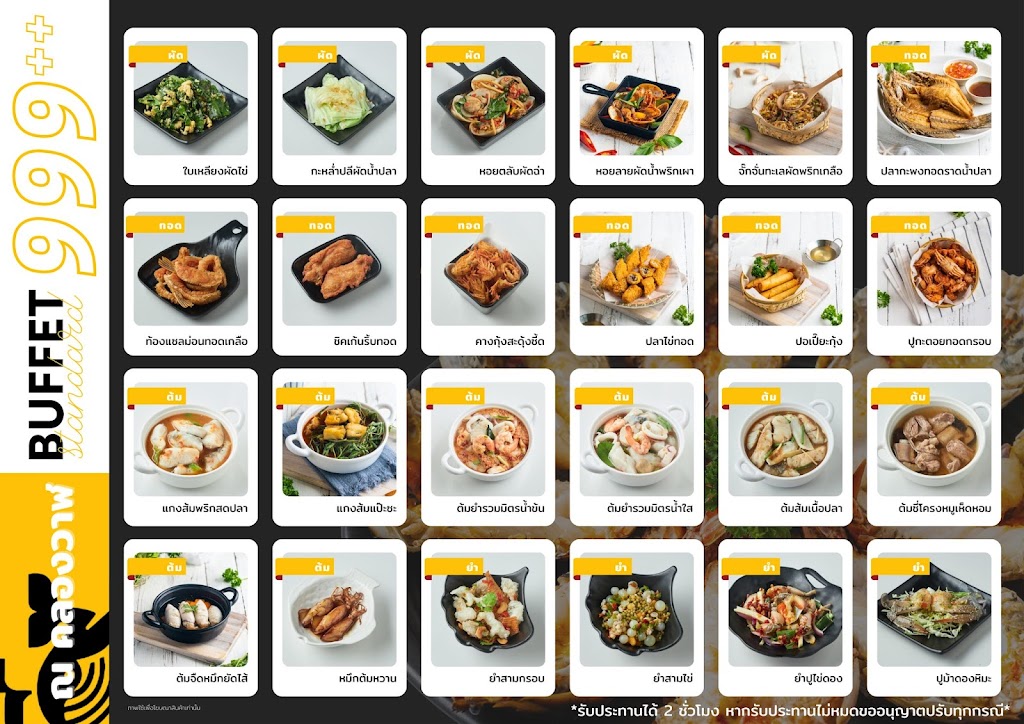
Task: Choose the ปลาไข่ทอด dish card
Action: point(637,277)
